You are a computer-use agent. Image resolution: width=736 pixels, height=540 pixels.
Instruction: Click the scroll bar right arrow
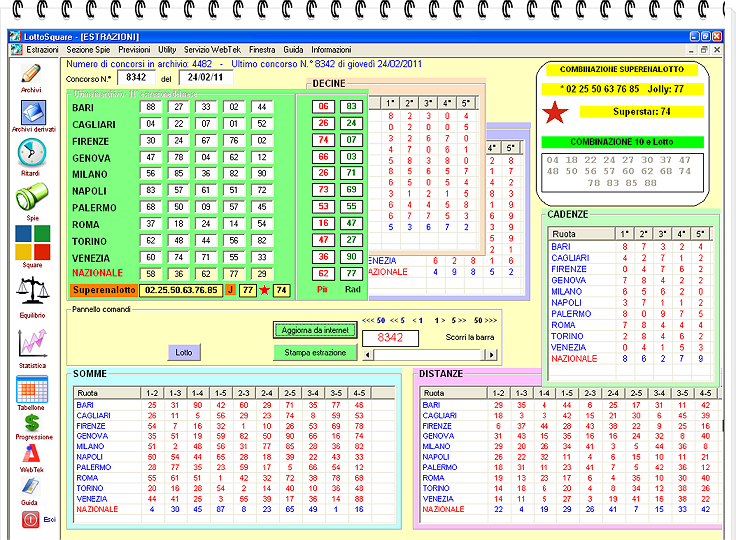[x=491, y=355]
